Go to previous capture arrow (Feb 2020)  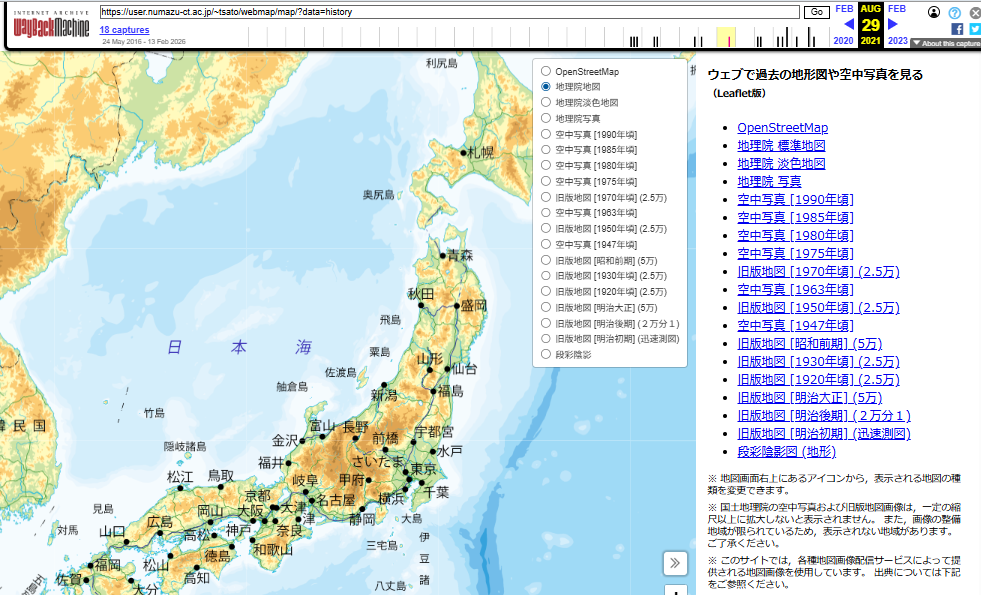coord(849,24)
